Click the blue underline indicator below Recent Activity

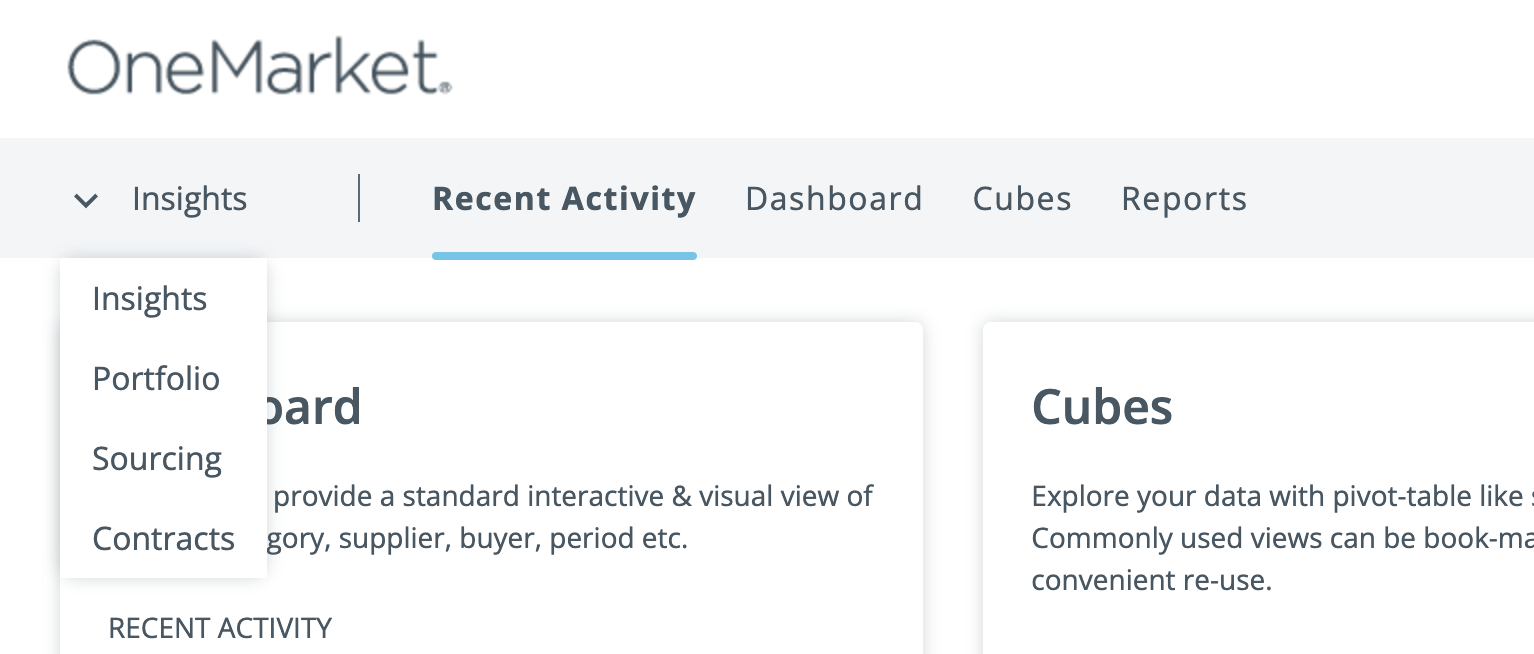coord(564,257)
